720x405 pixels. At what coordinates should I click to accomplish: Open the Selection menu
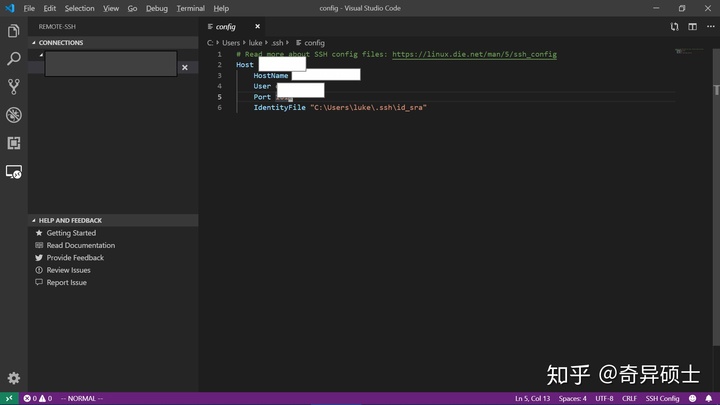(79, 8)
